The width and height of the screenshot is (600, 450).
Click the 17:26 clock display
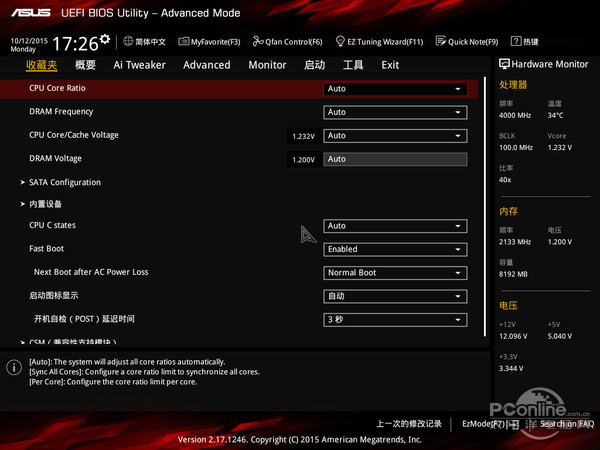75,43
